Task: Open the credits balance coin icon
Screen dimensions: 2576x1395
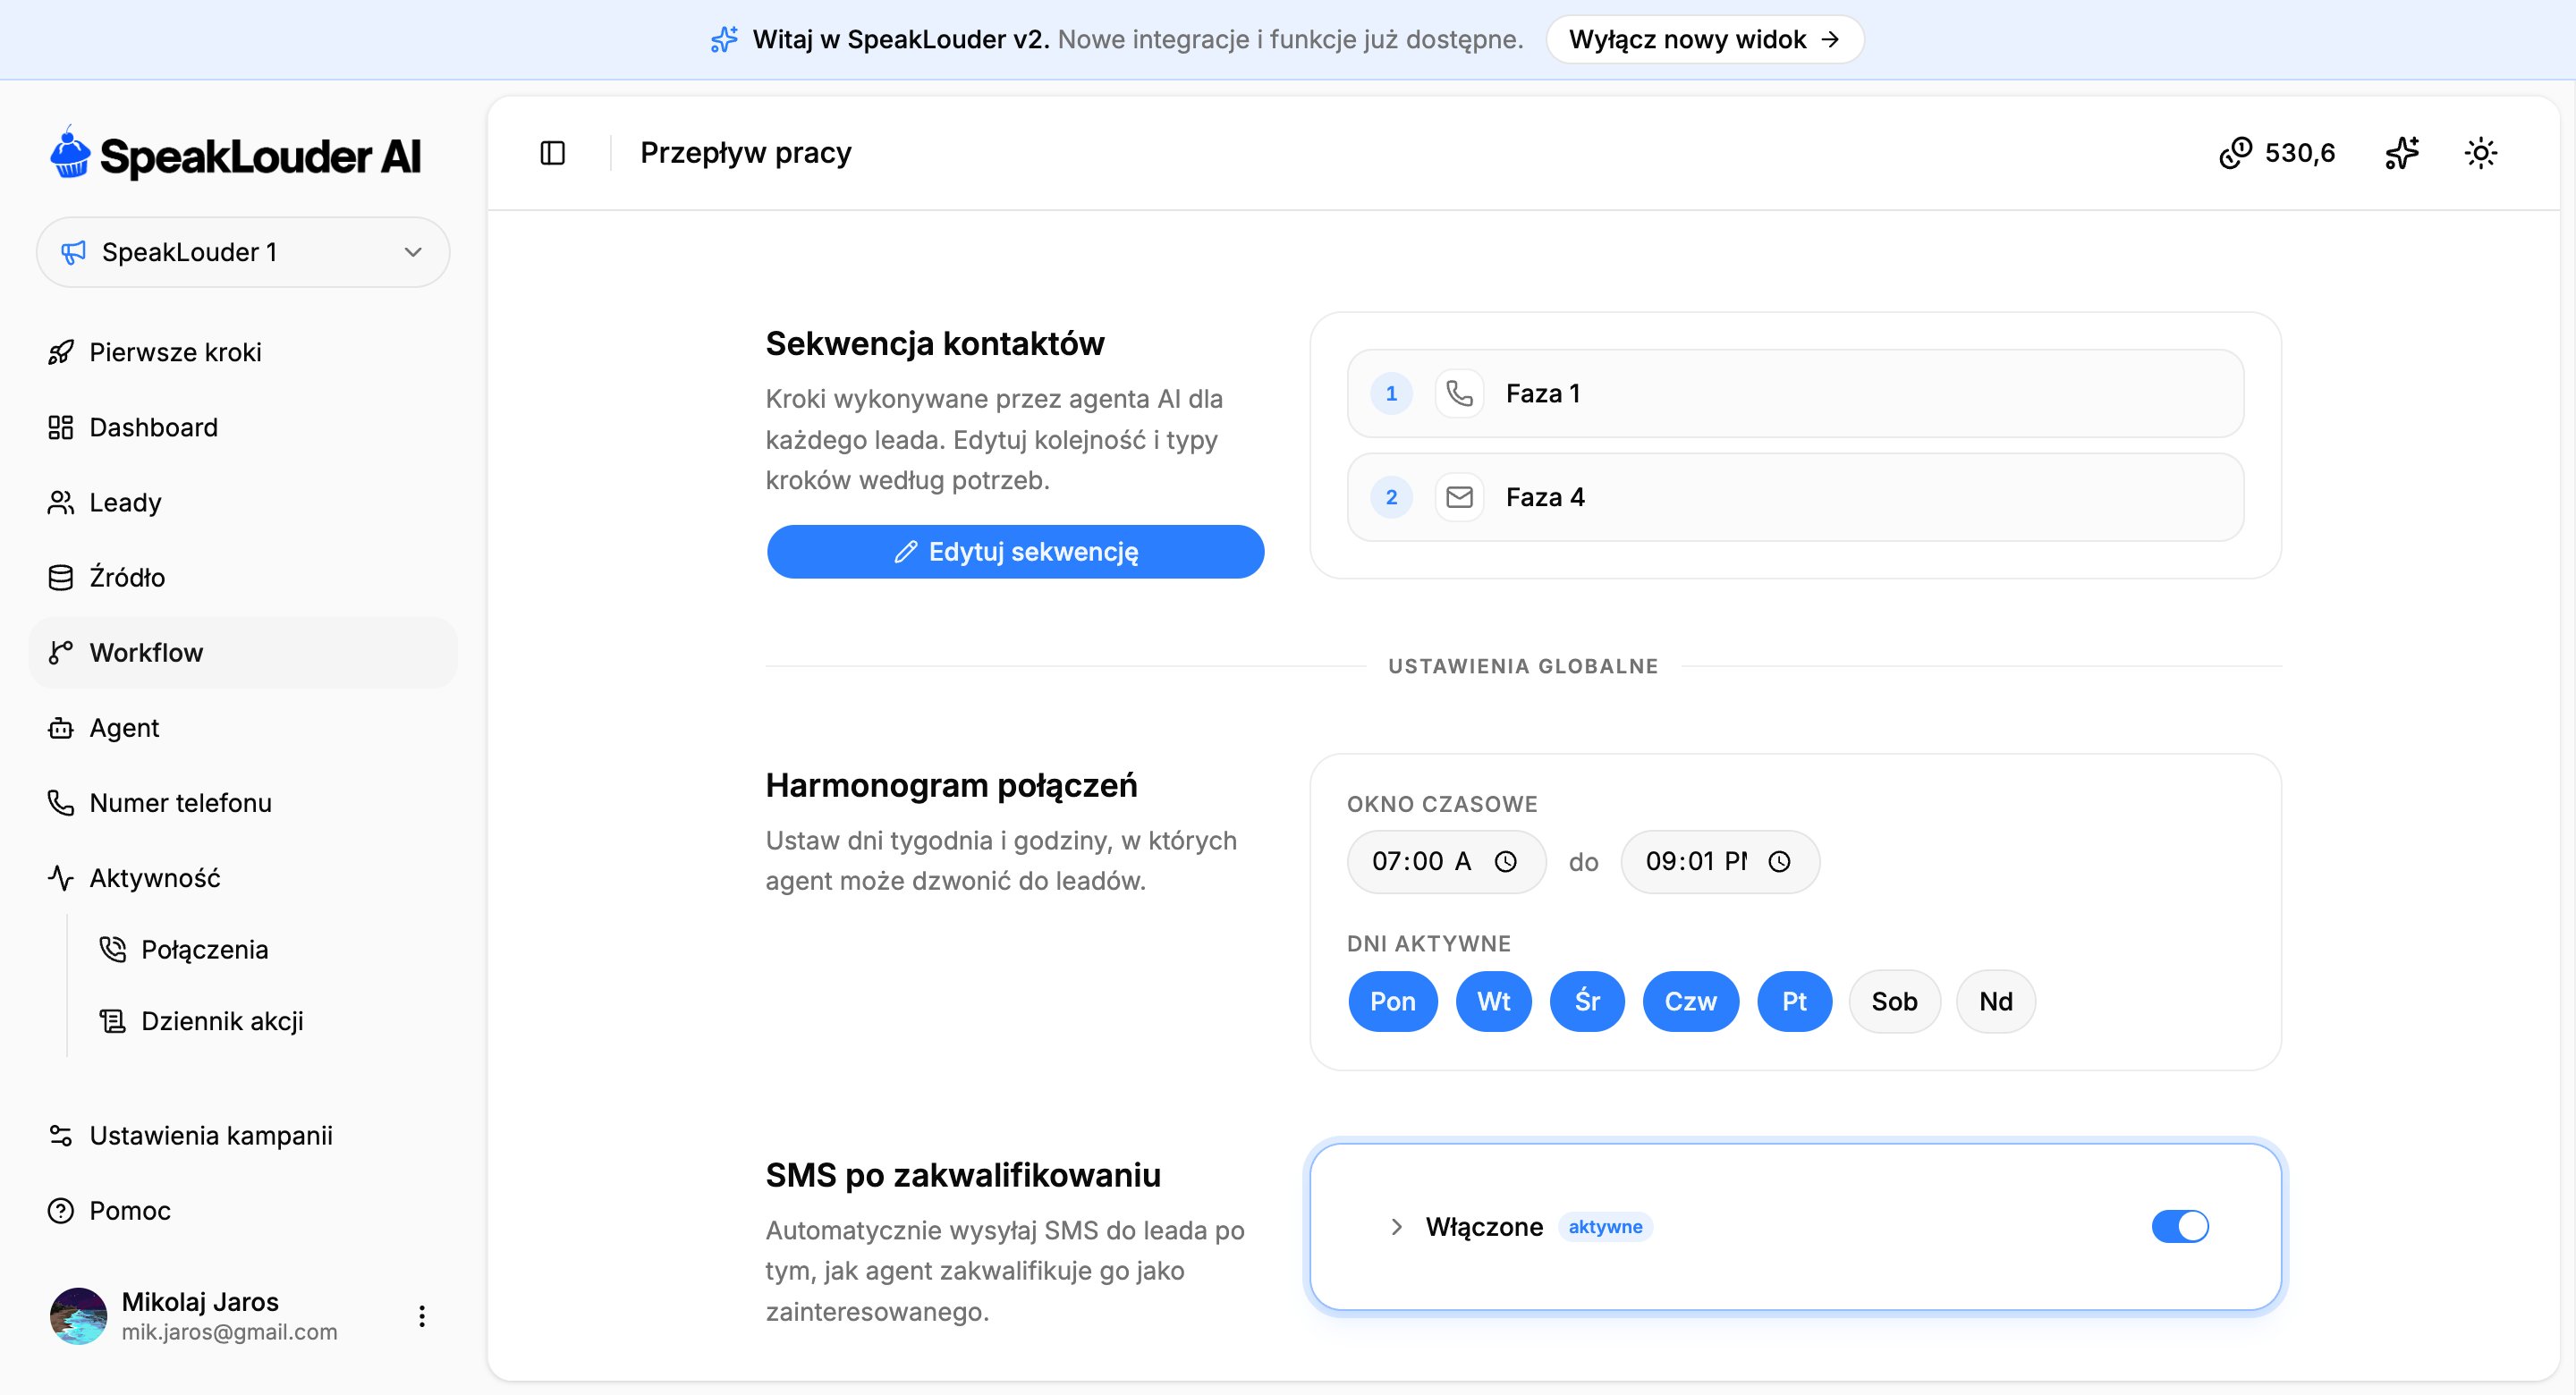Action: click(2235, 153)
